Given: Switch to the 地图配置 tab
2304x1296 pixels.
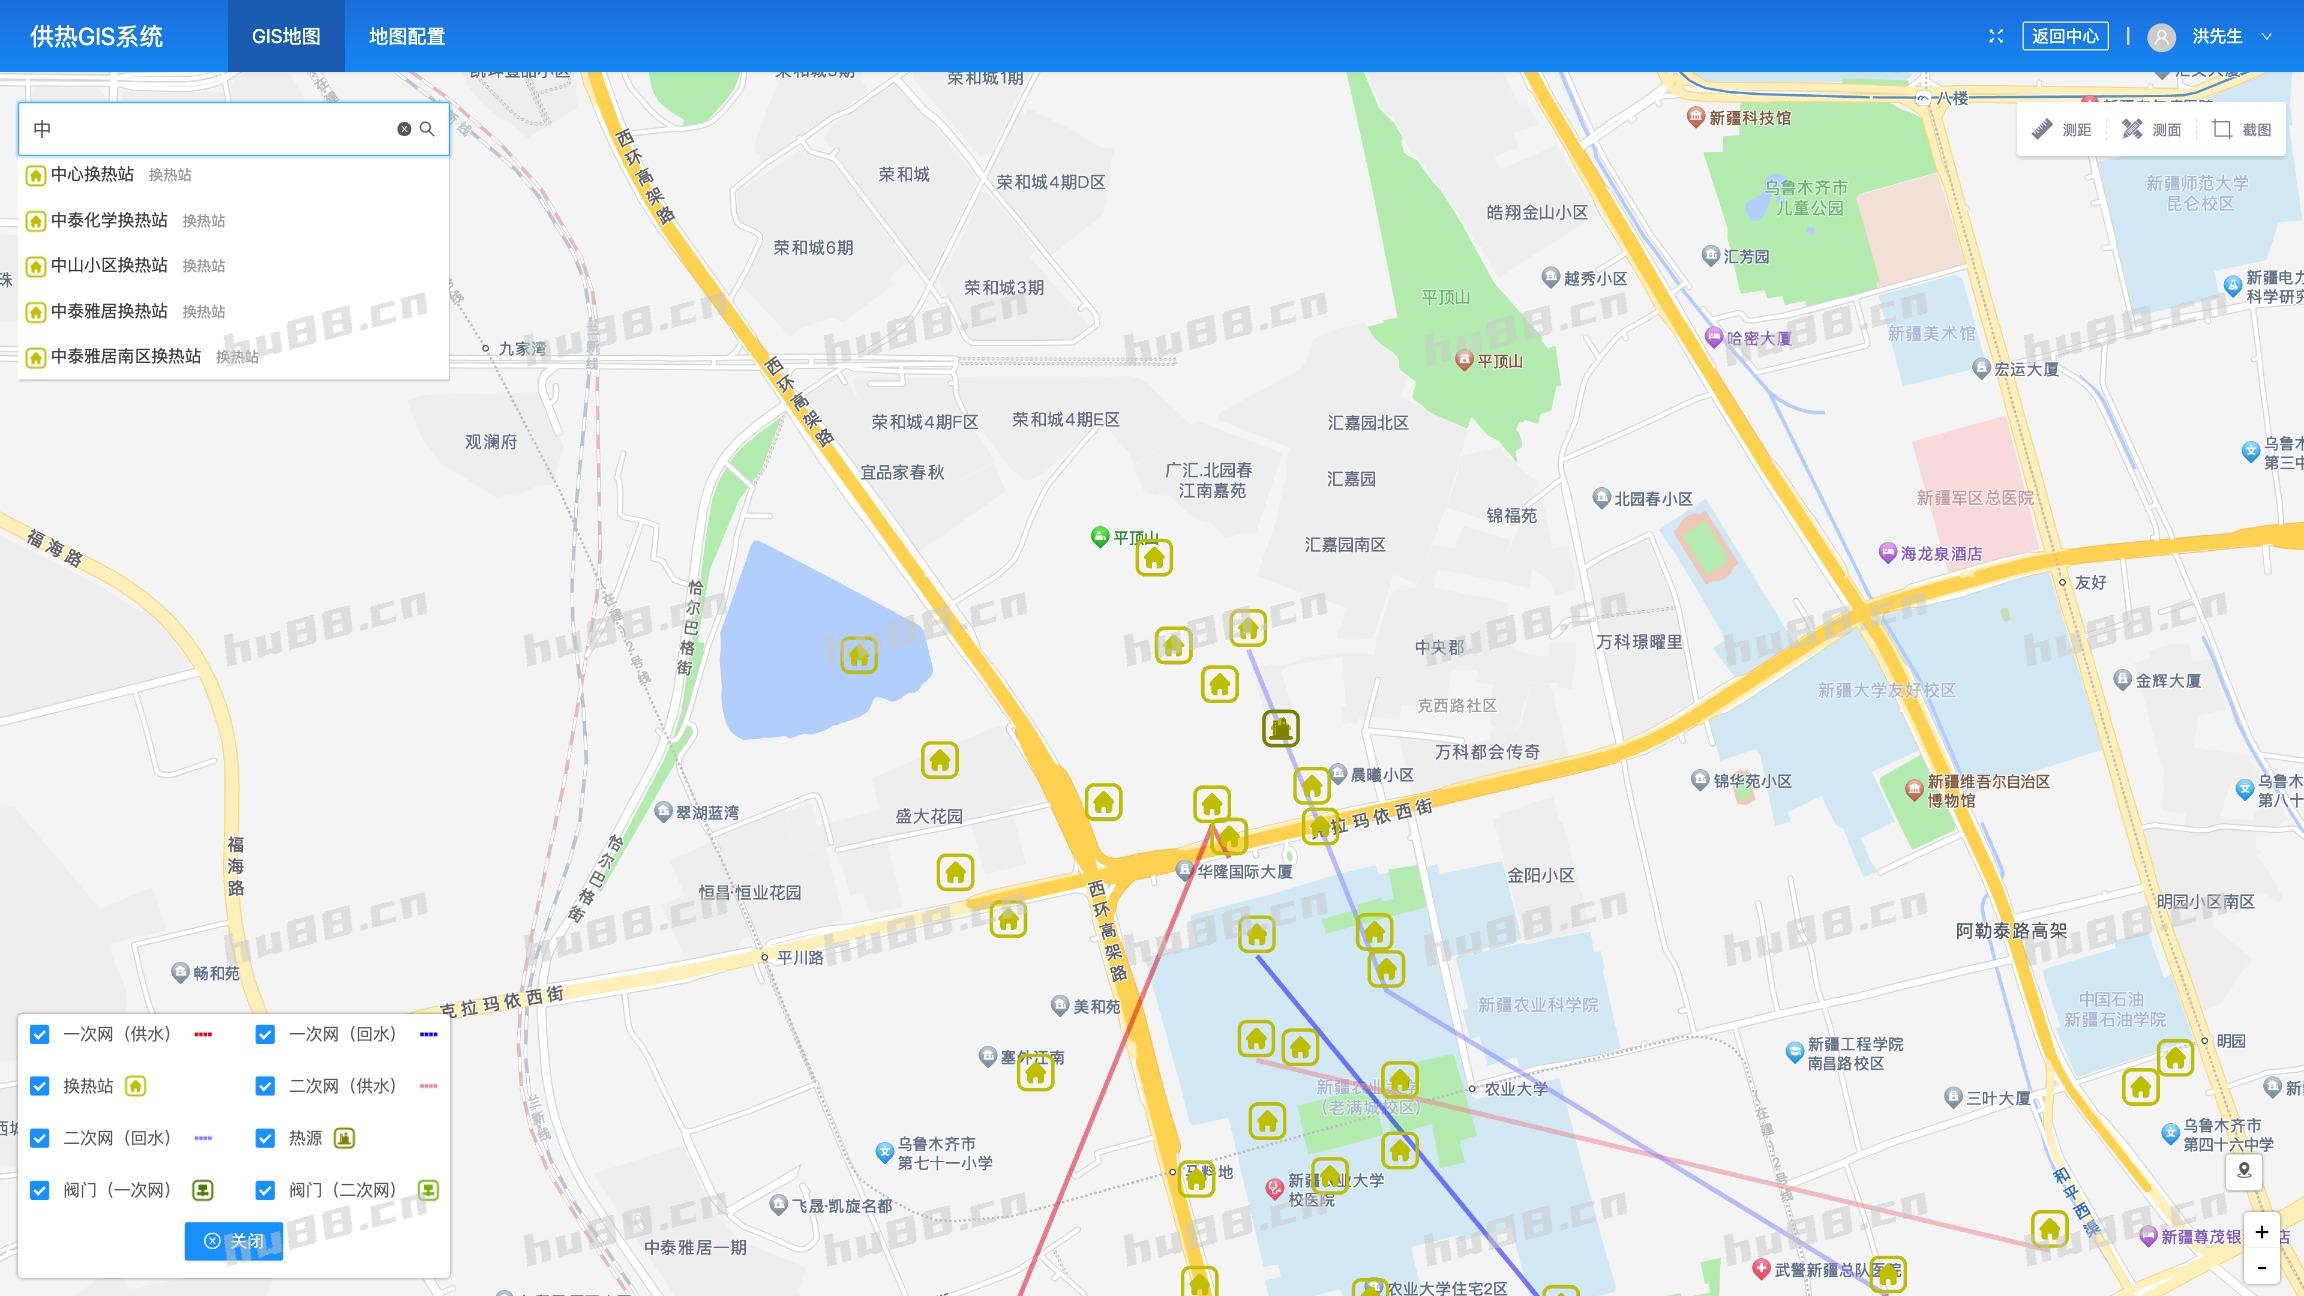Looking at the screenshot, I should point(406,36).
